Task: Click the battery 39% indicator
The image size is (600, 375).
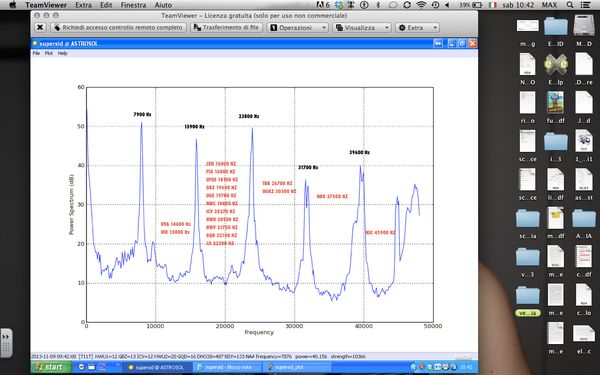Action: (x=470, y=5)
